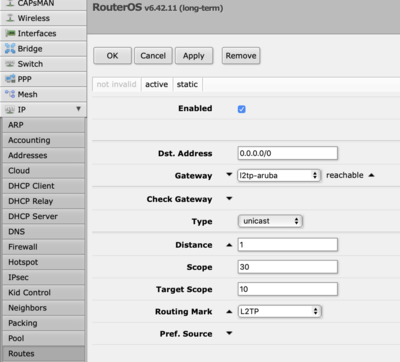Collapse the Routing Mark arrow
This screenshot has width=400, height=362.
(x=229, y=312)
